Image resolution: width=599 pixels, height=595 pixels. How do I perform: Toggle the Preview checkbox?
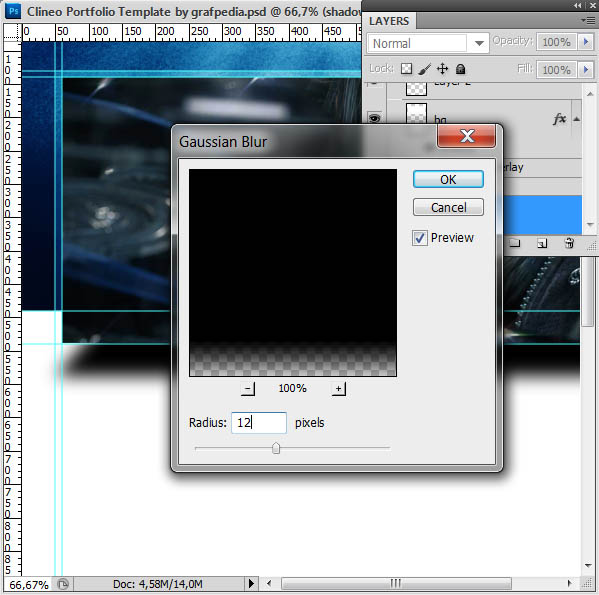coord(419,238)
